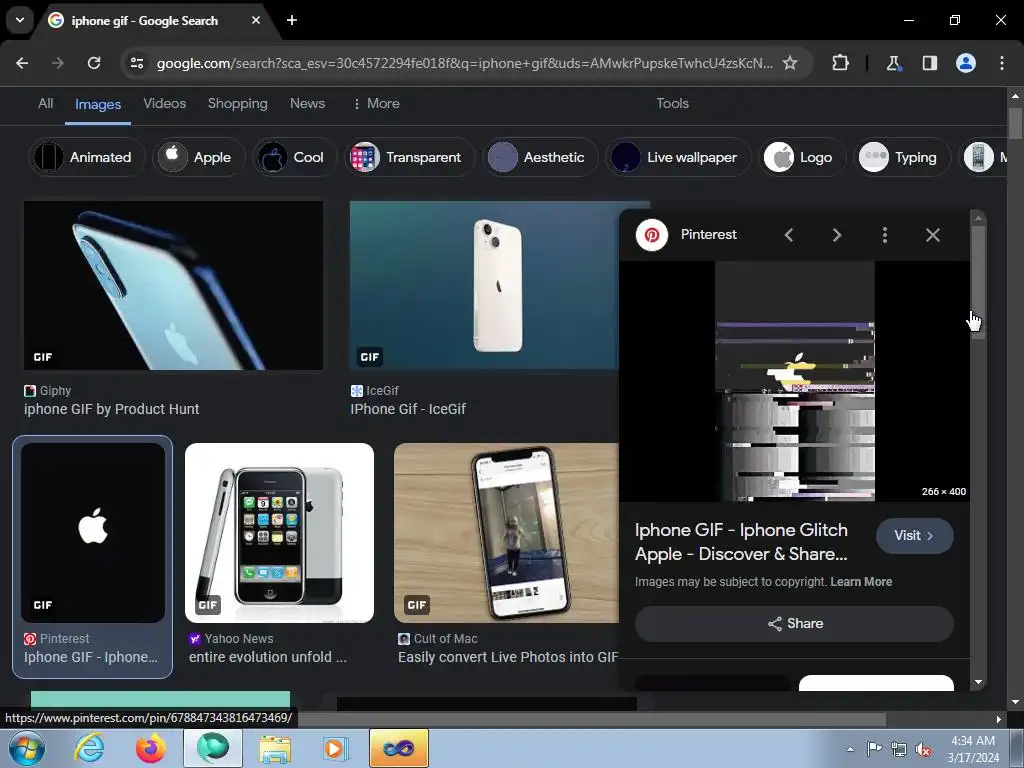
Task: Apply the Aesthetic filter chip
Action: coord(540,157)
